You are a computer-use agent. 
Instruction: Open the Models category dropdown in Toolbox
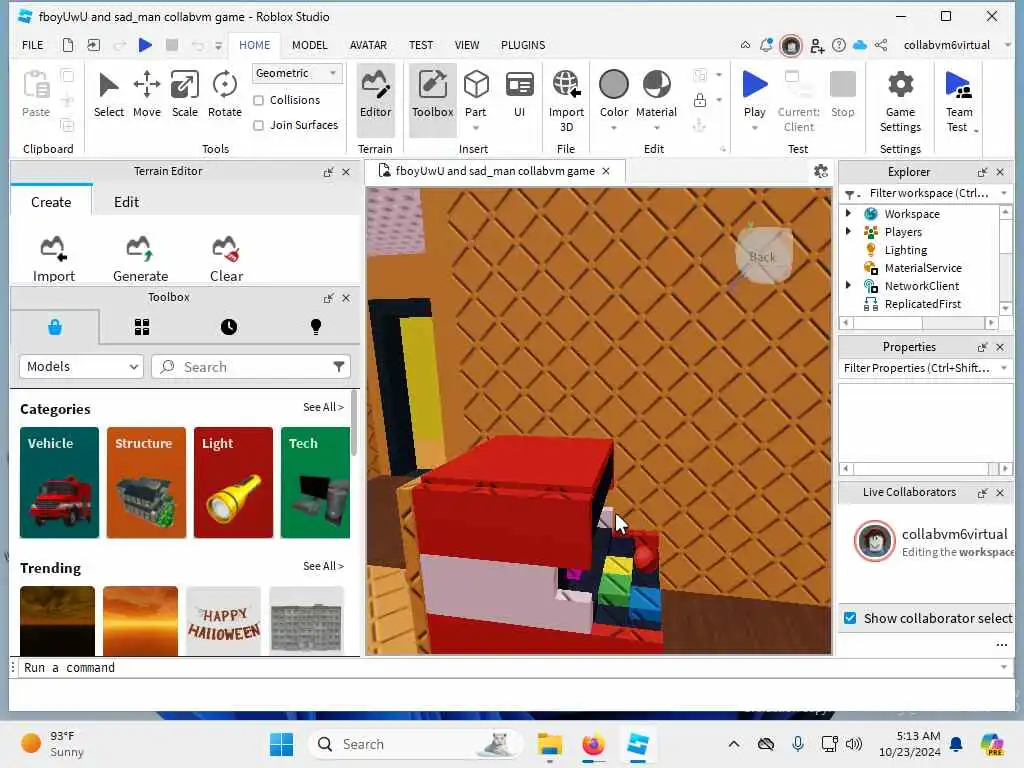pyautogui.click(x=81, y=366)
